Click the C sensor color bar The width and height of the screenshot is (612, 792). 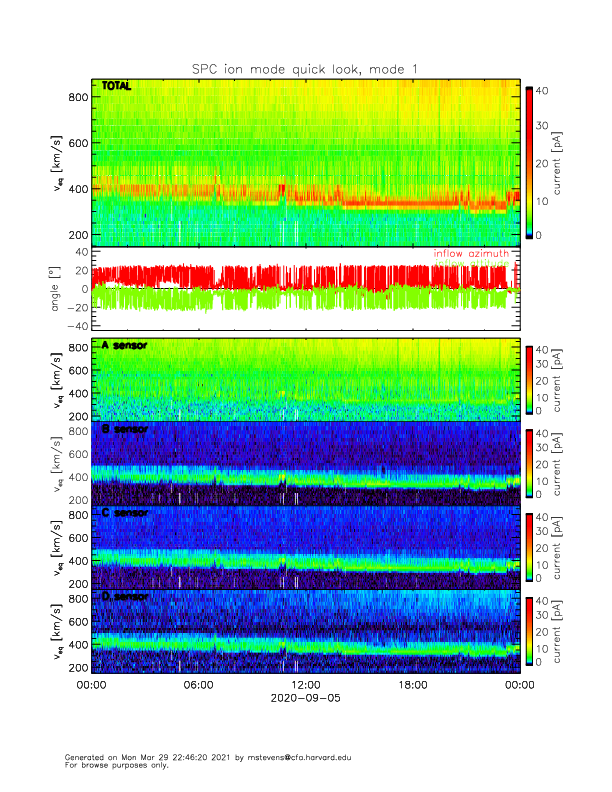(529, 546)
